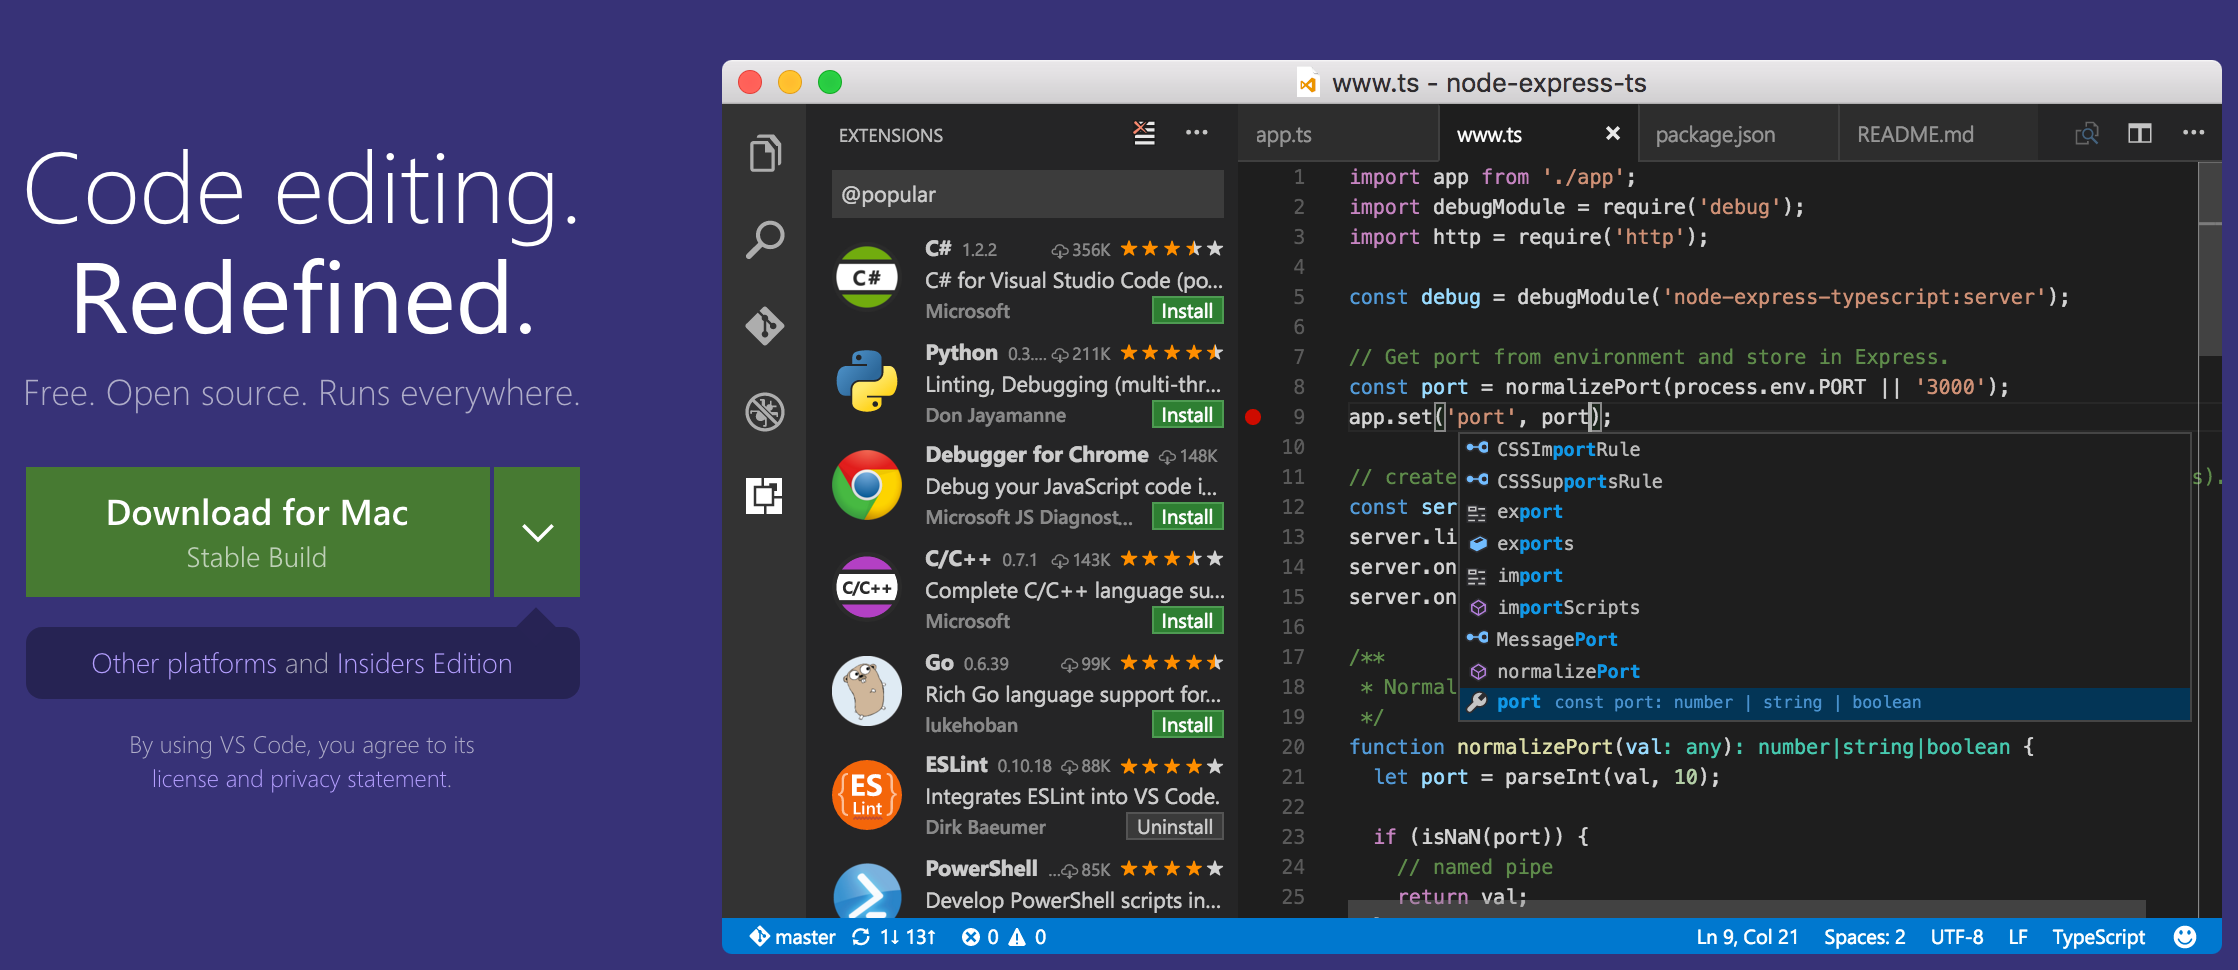Click the Download for Mac button
2238x970 pixels.
tap(257, 532)
